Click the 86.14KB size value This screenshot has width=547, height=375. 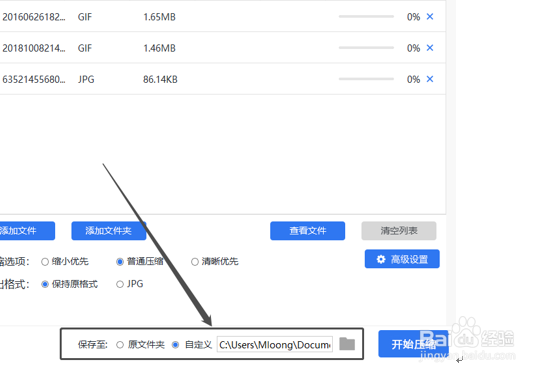(160, 80)
